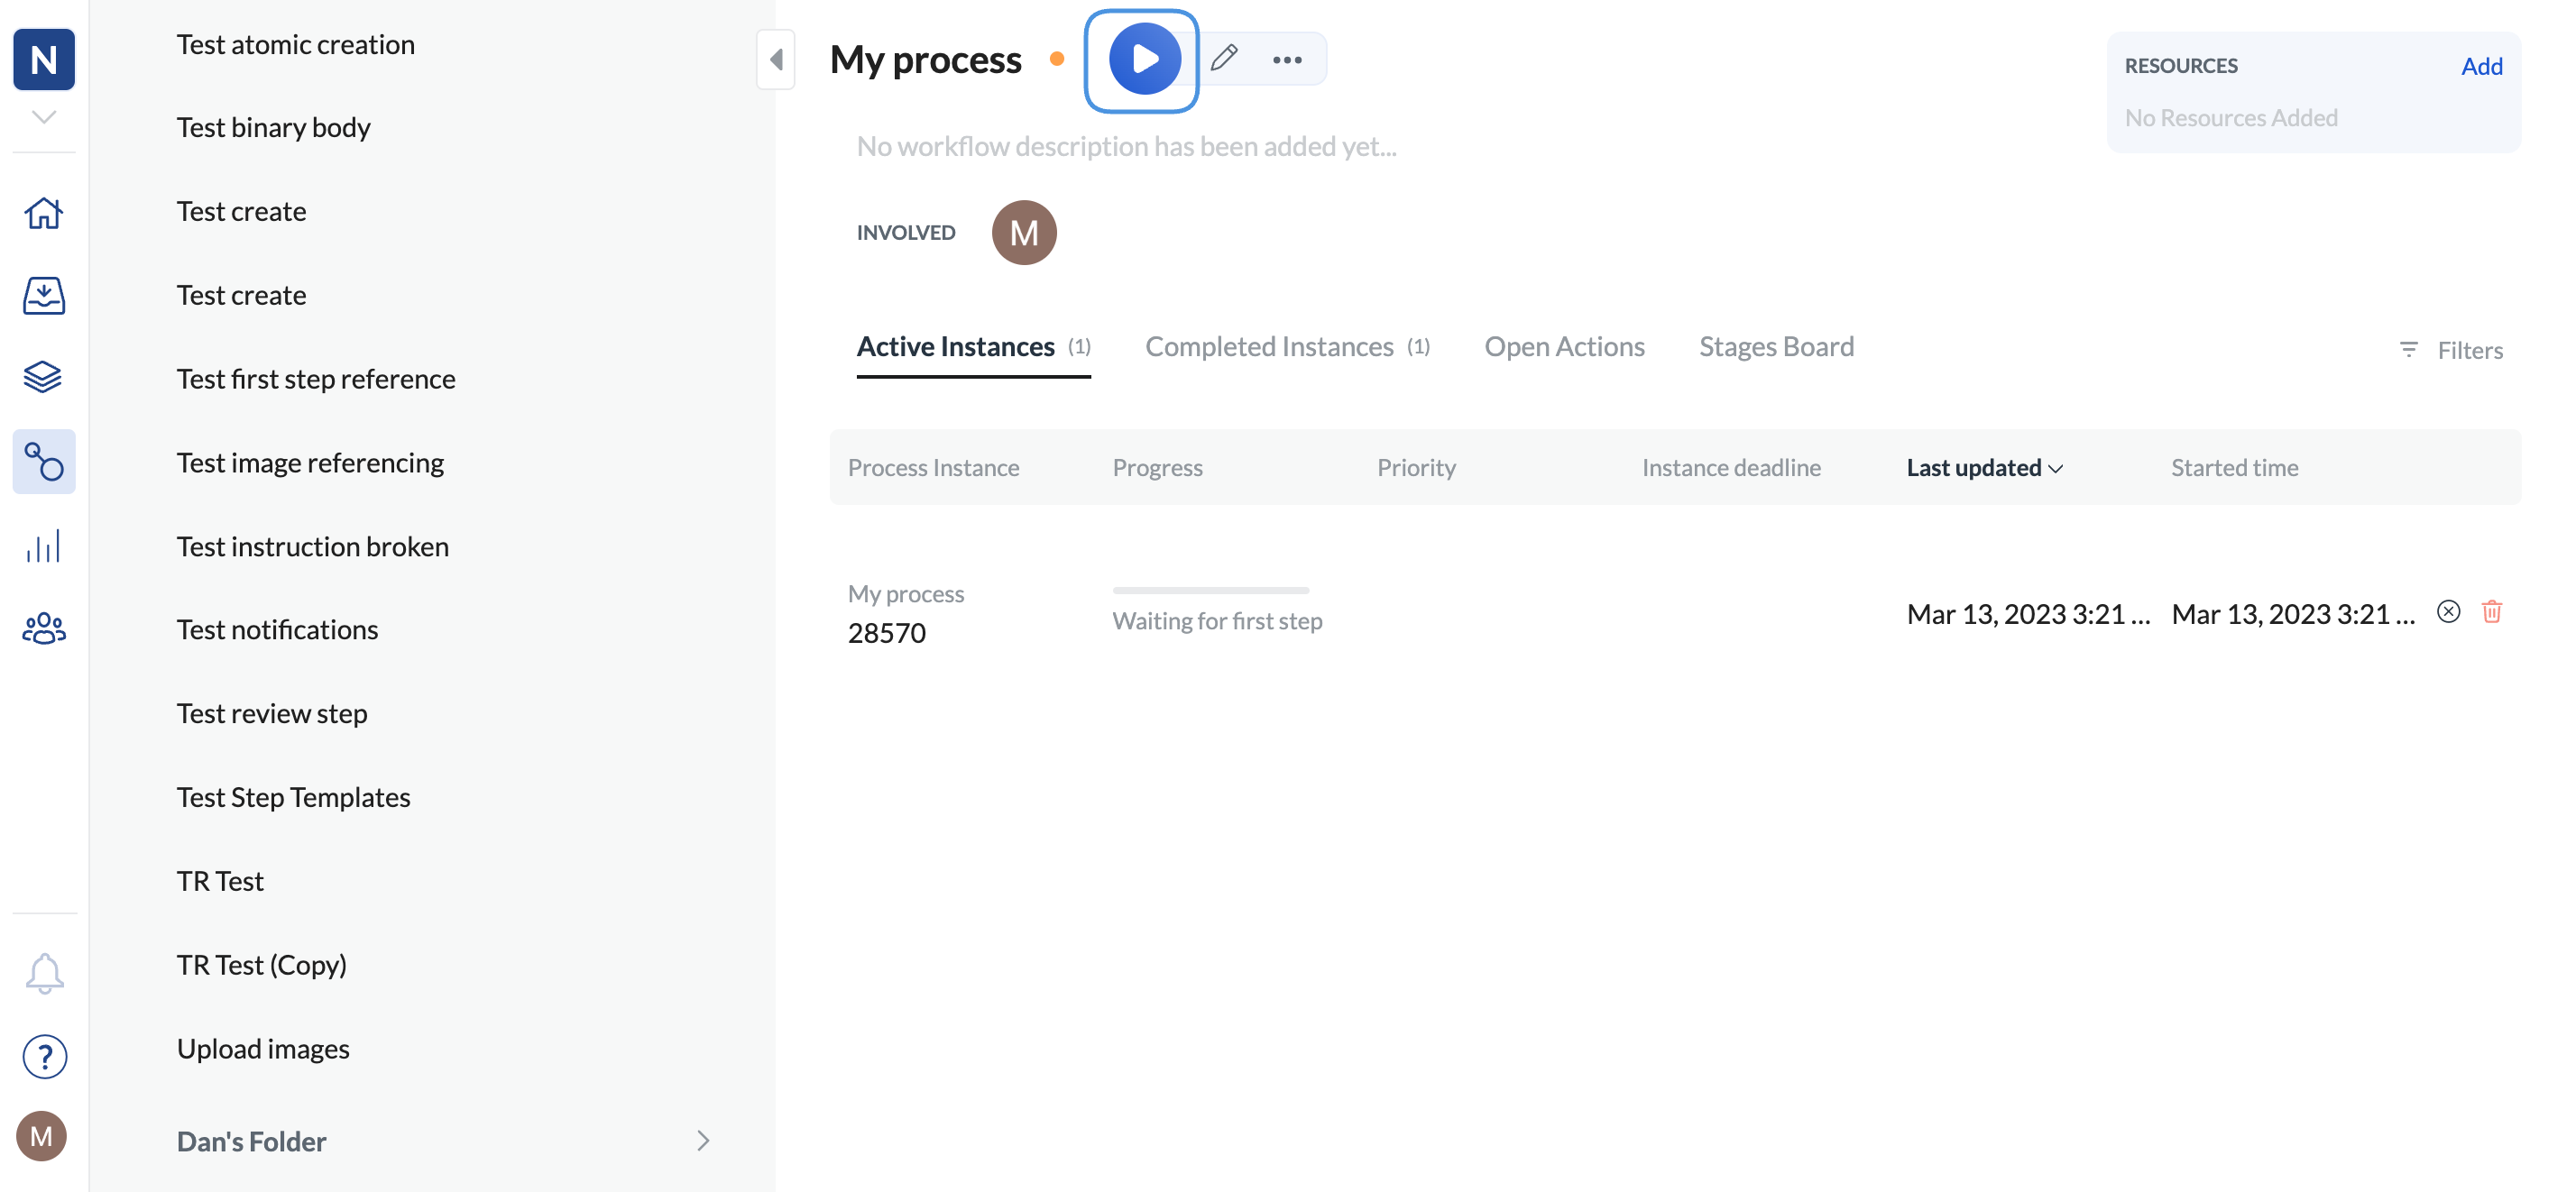Select the Home icon in sidebar
Viewport: 2576px width, 1192px height.
tap(43, 213)
